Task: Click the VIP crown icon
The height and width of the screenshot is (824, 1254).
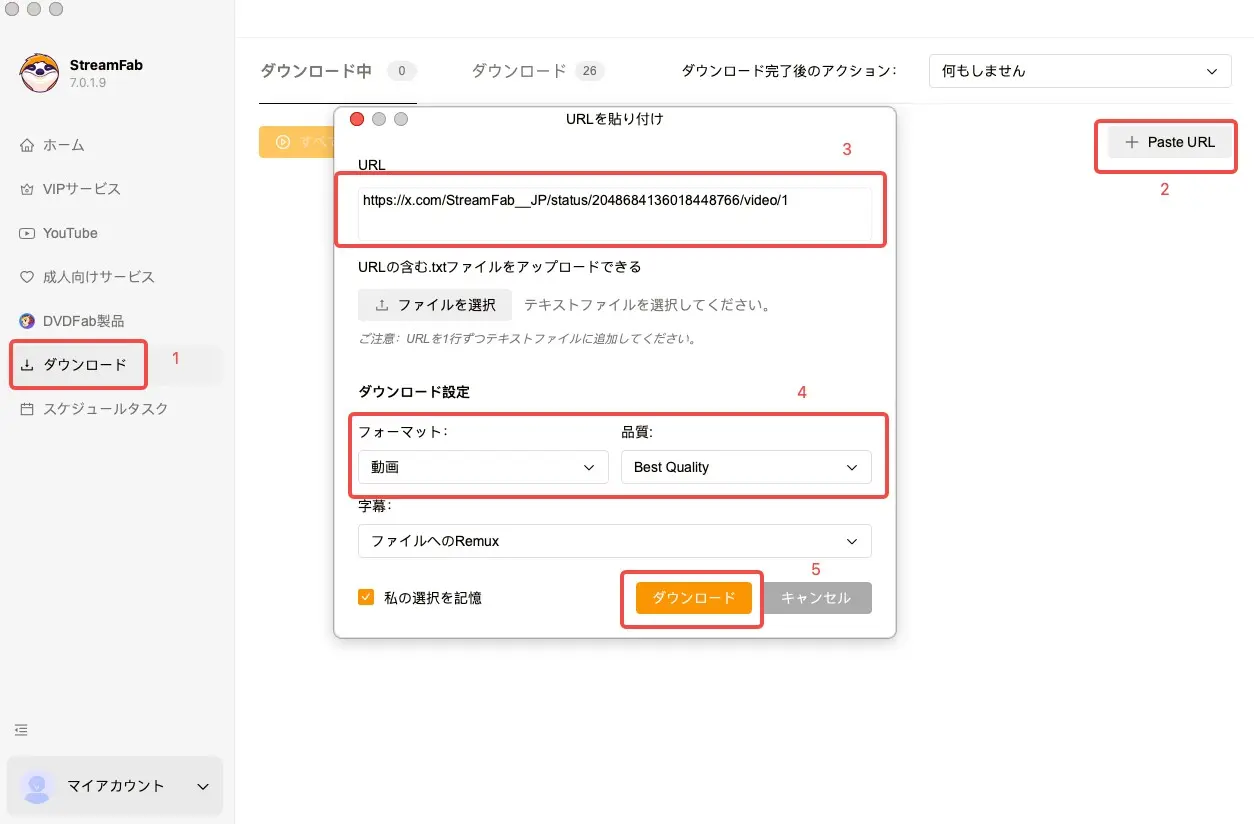Action: 27,189
